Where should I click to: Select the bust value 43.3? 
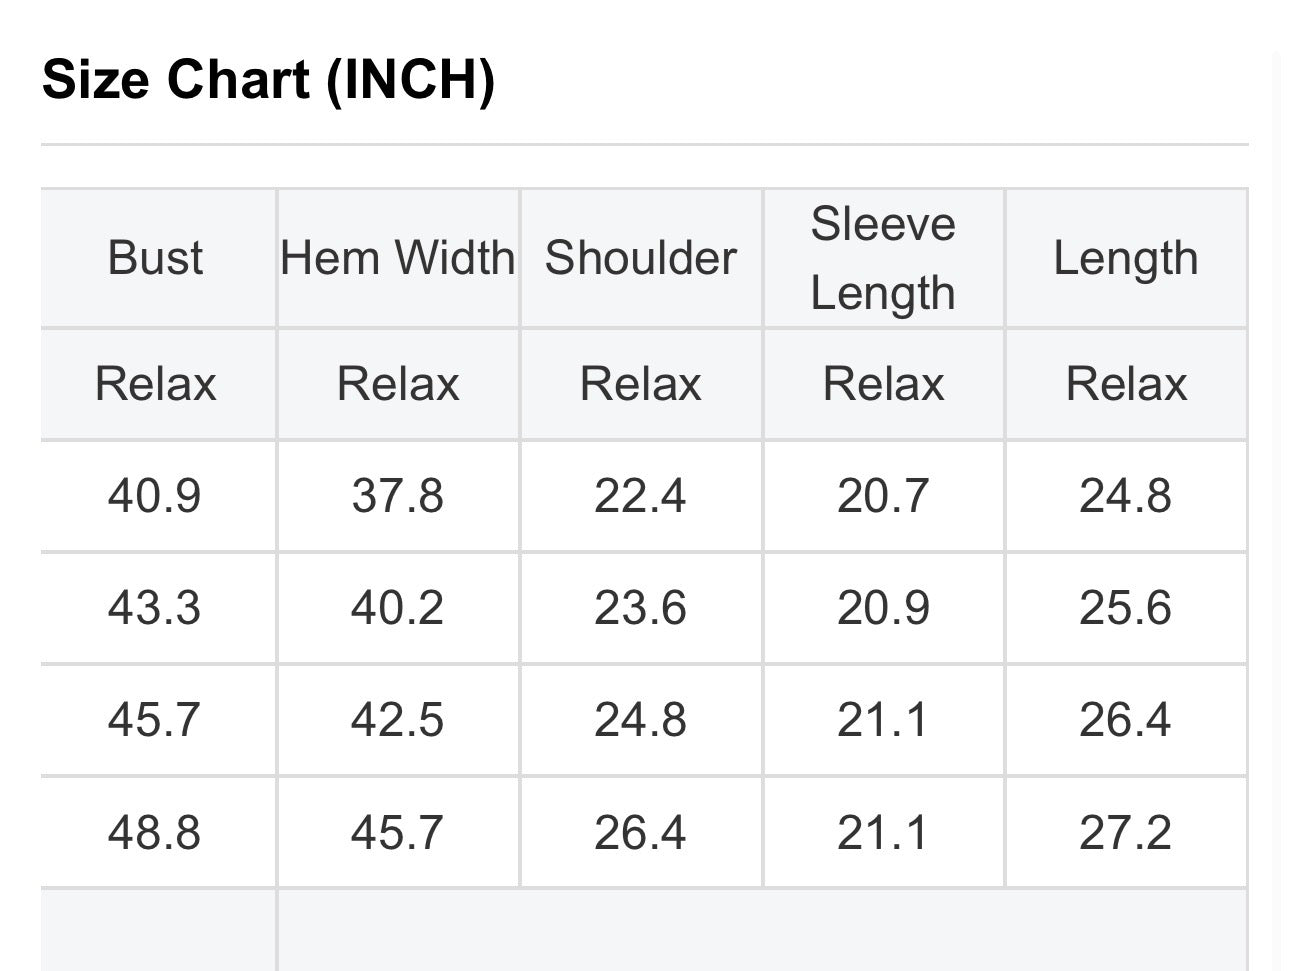point(155,608)
